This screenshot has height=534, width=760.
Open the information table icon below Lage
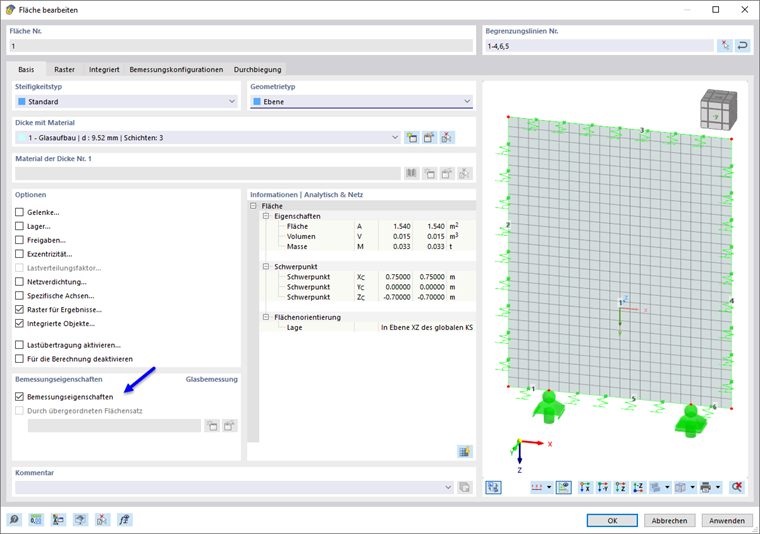[465, 452]
